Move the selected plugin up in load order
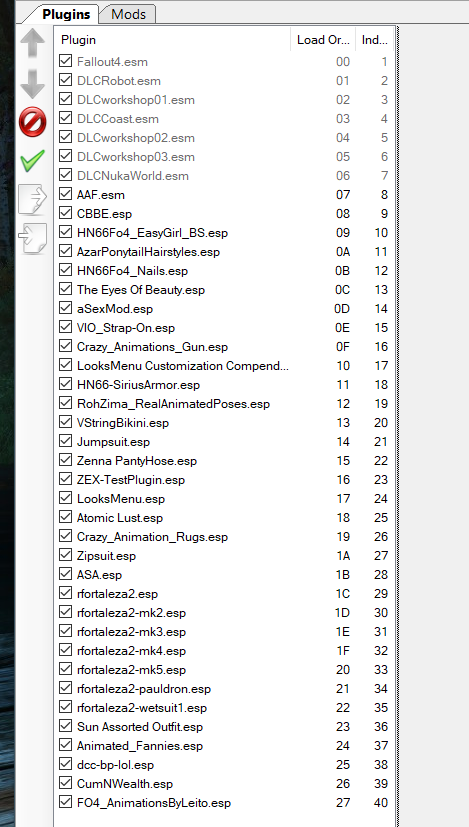Viewport: 469px width, 827px height. tap(33, 43)
